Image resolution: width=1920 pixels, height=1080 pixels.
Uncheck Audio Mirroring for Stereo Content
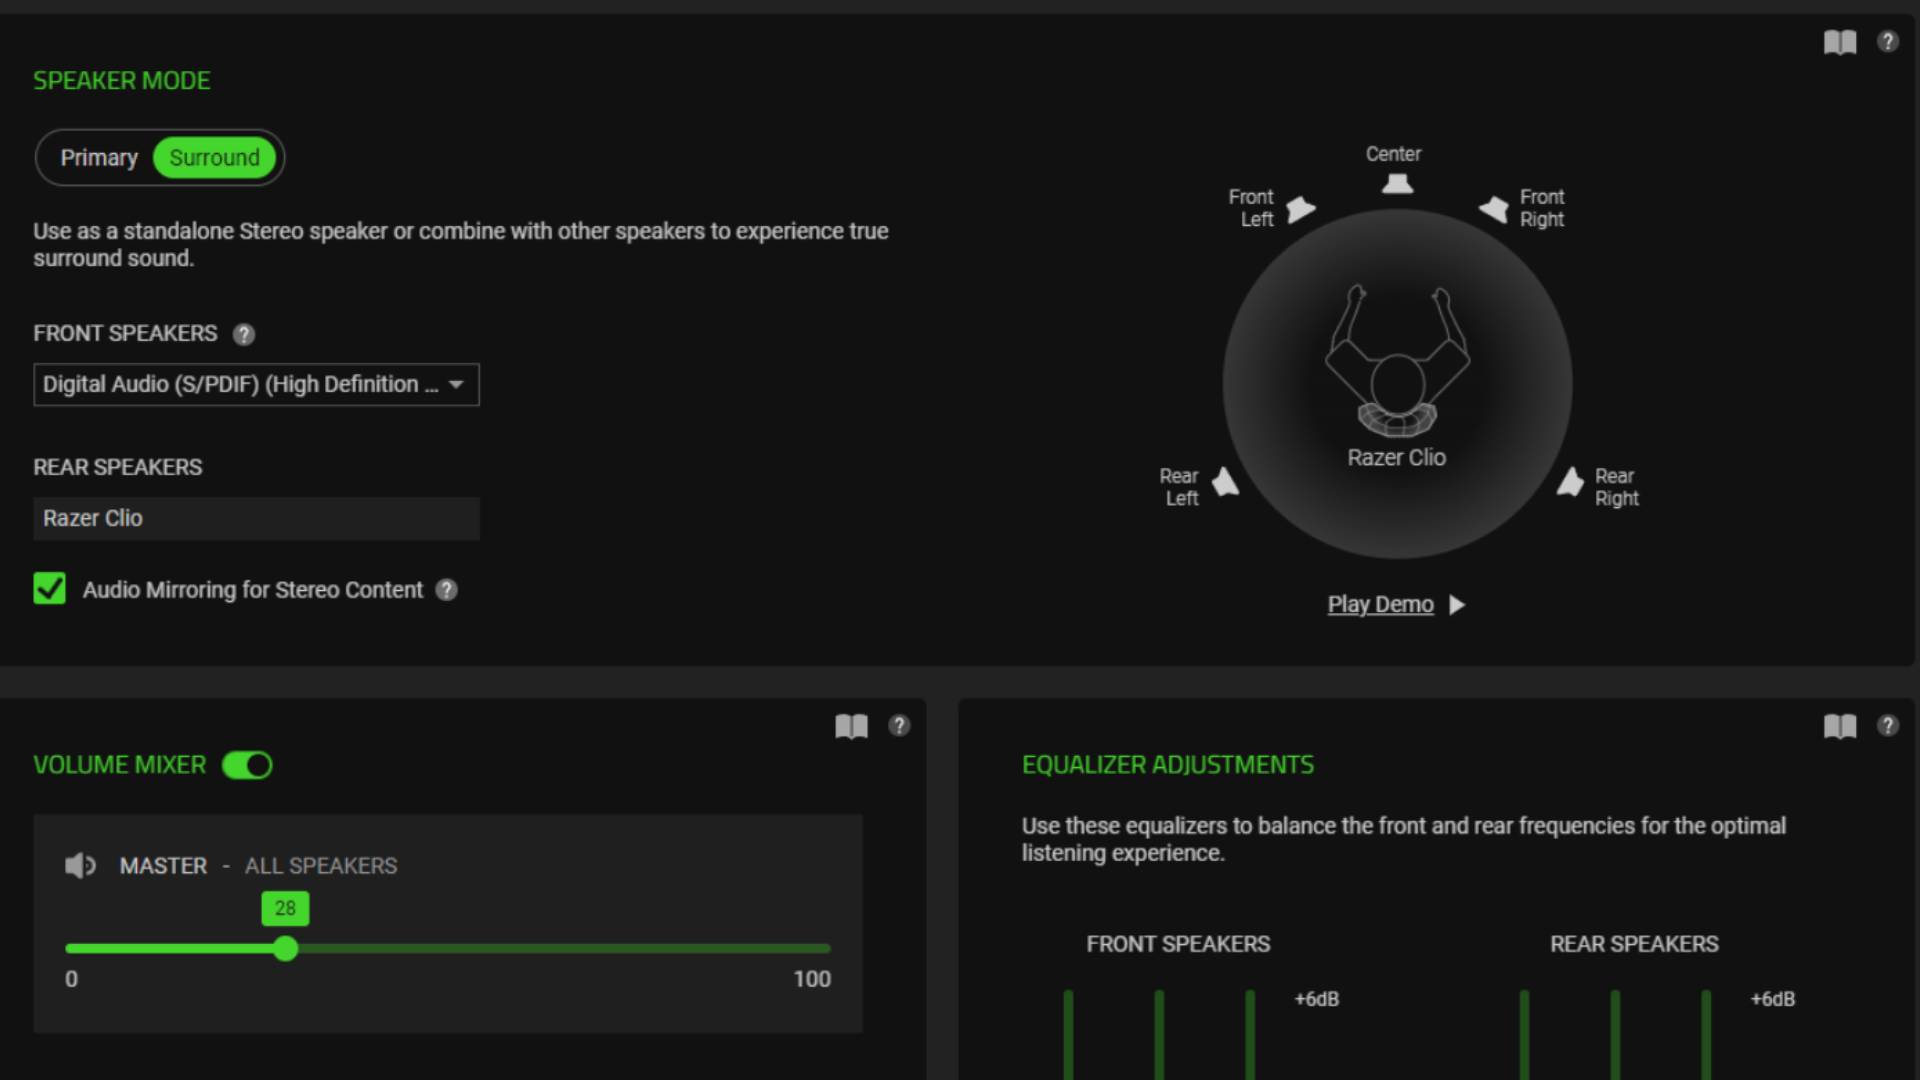pyautogui.click(x=50, y=588)
